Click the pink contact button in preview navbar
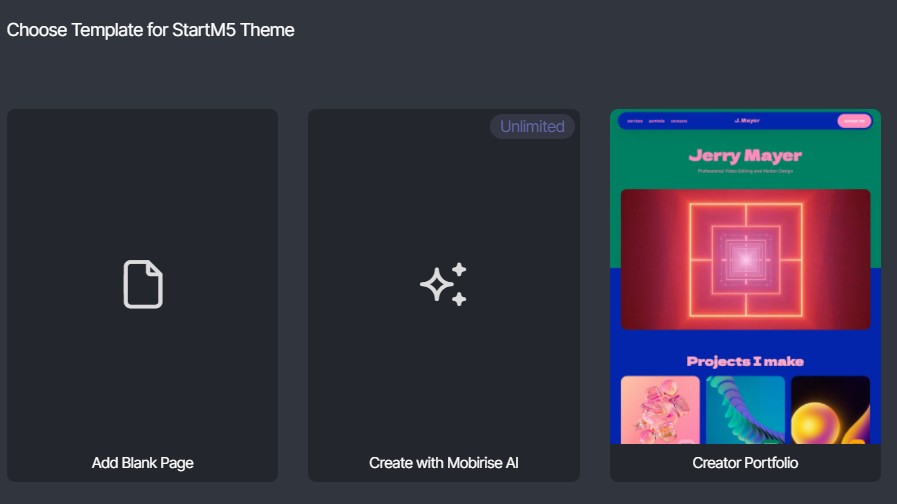The image size is (897, 504). 854,121
